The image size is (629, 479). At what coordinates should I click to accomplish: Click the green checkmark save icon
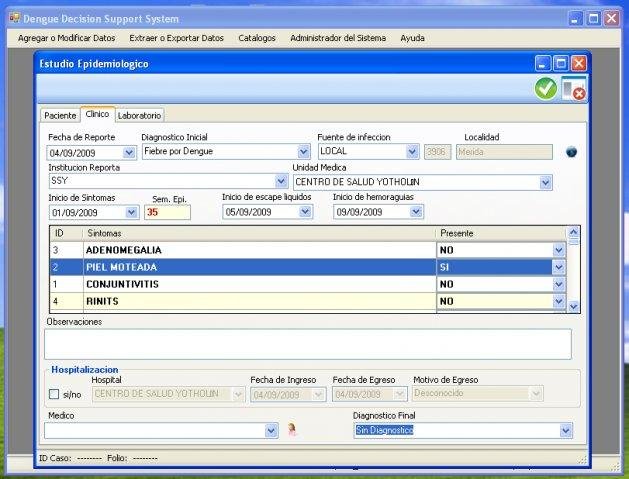tap(546, 88)
